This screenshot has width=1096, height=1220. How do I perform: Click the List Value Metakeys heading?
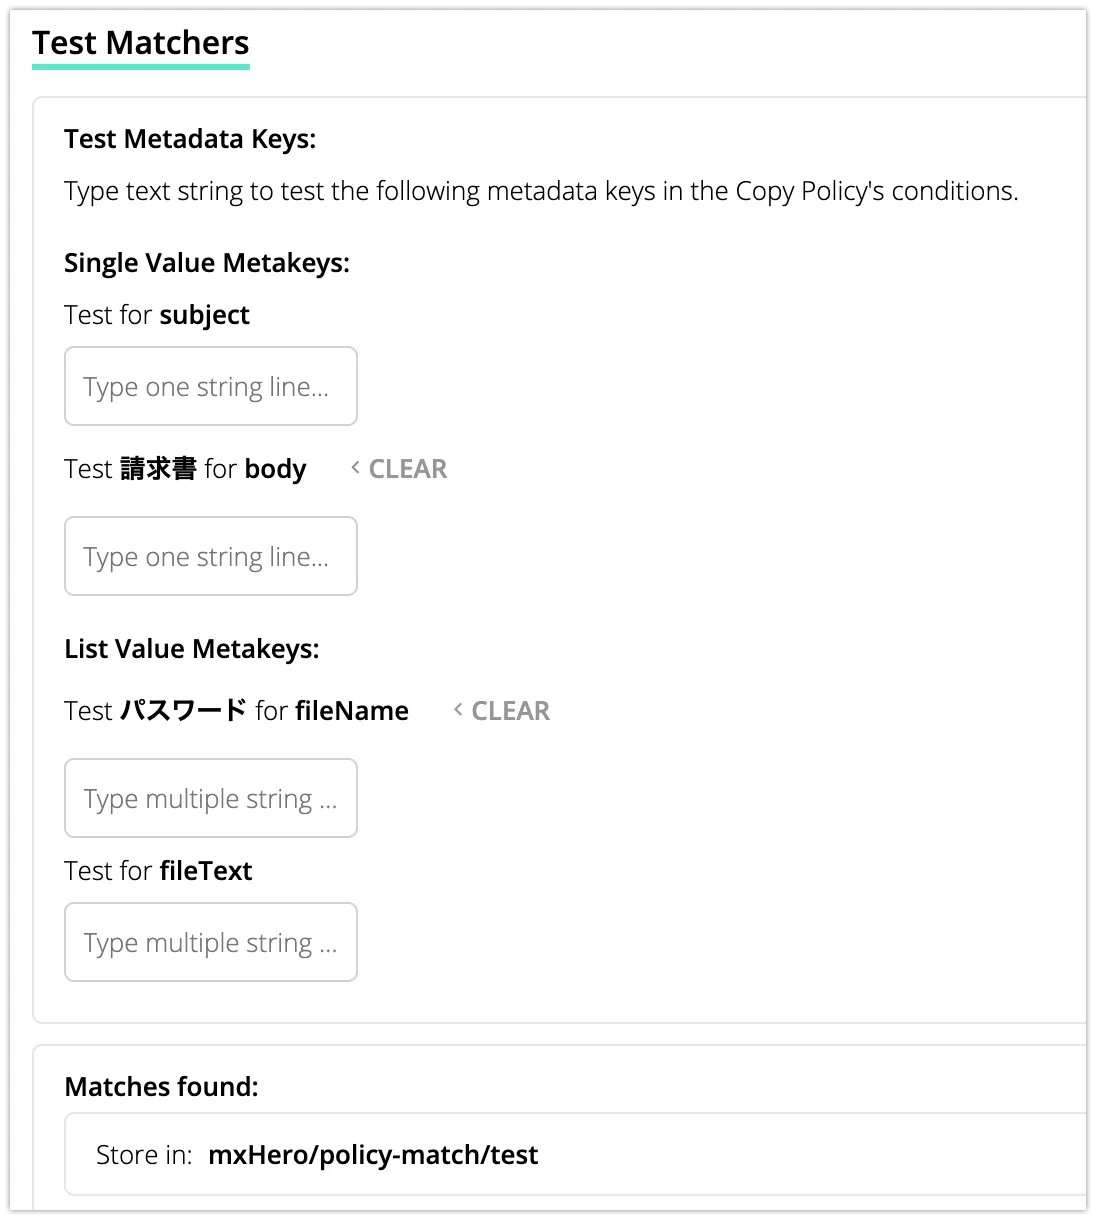192,649
